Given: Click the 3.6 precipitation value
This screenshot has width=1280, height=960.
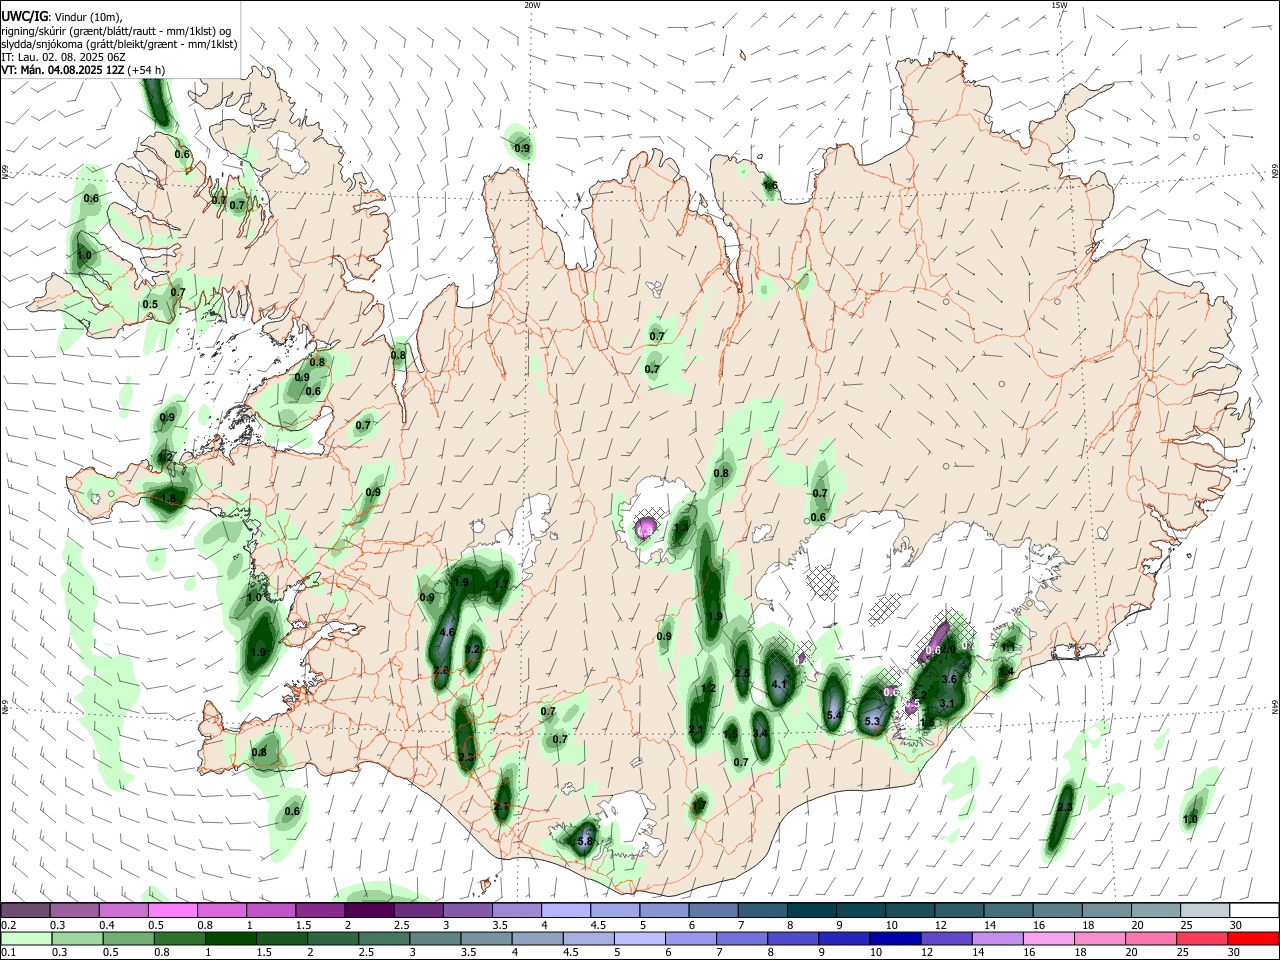Looking at the screenshot, I should (x=950, y=679).
